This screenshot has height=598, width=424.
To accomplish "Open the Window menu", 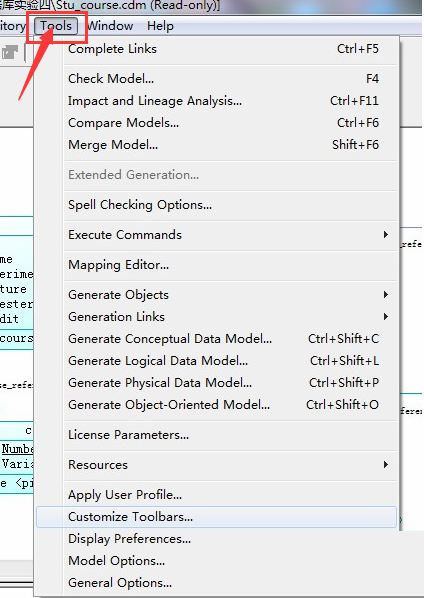I will [110, 26].
